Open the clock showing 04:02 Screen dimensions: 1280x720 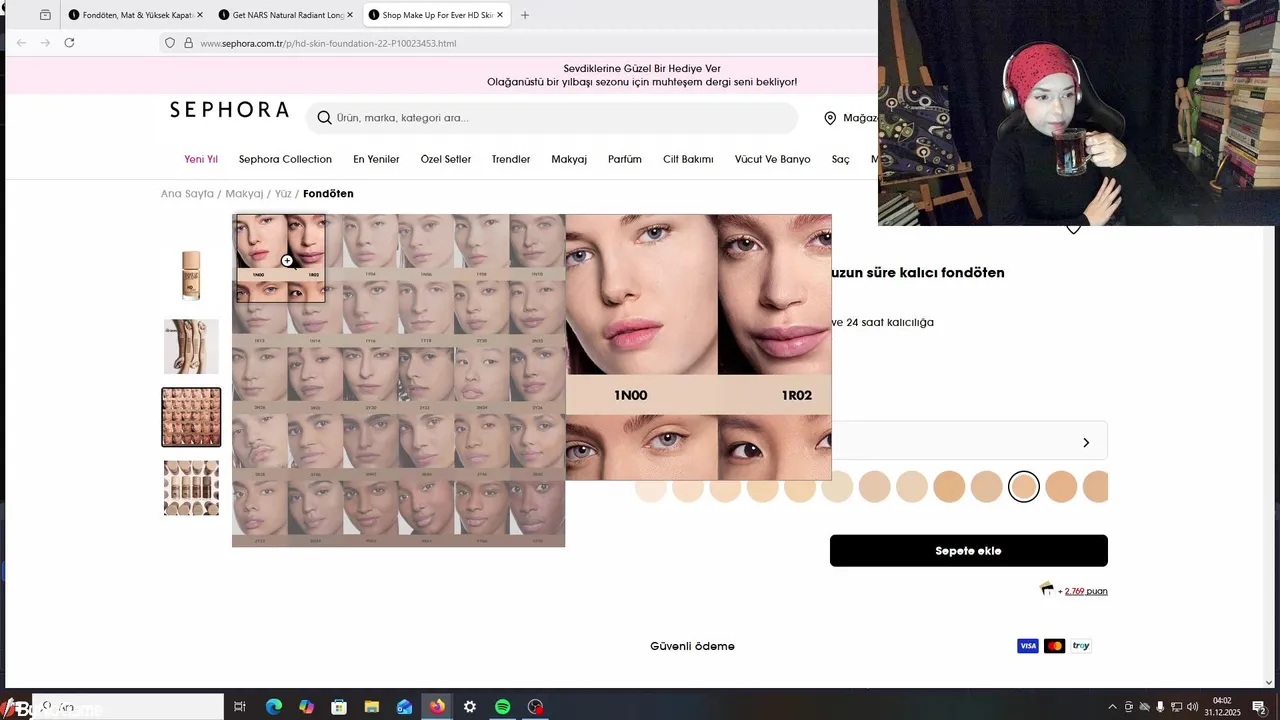(x=1222, y=707)
